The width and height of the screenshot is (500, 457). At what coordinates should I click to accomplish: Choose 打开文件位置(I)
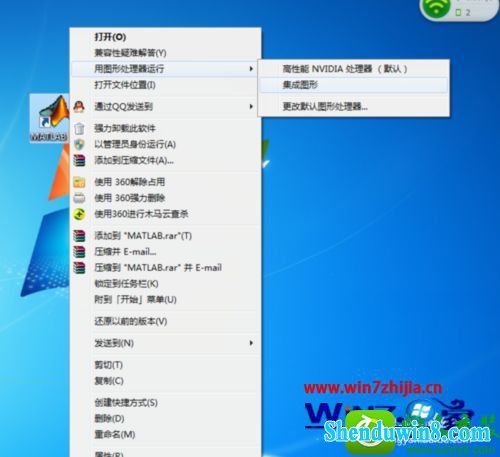pyautogui.click(x=165, y=85)
